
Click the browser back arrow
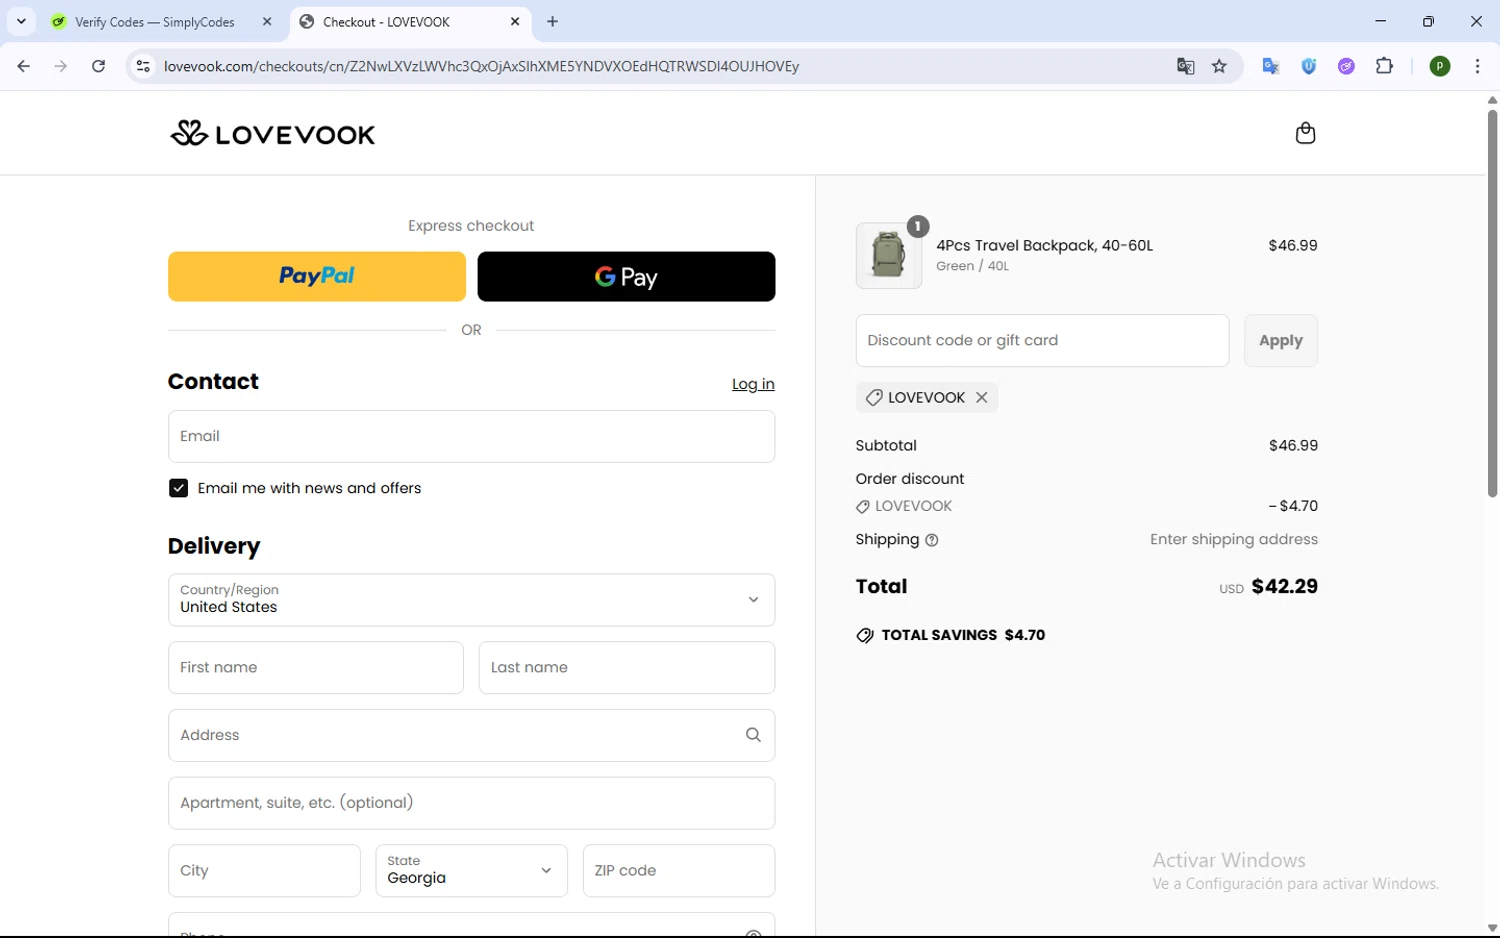[x=23, y=66]
